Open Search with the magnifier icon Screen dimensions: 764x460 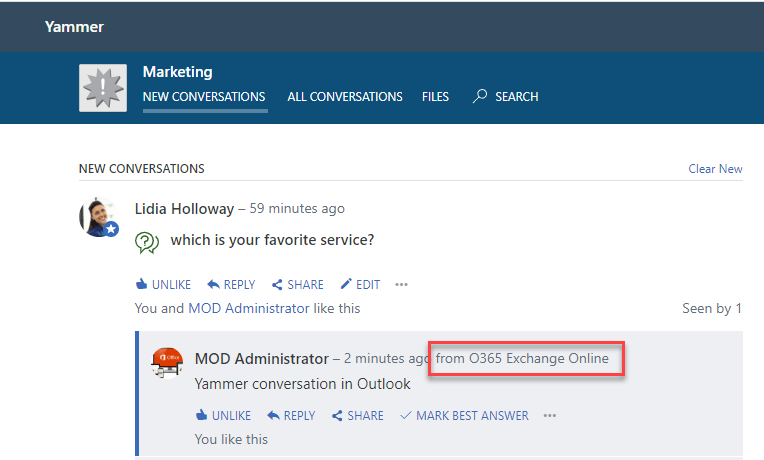point(481,97)
